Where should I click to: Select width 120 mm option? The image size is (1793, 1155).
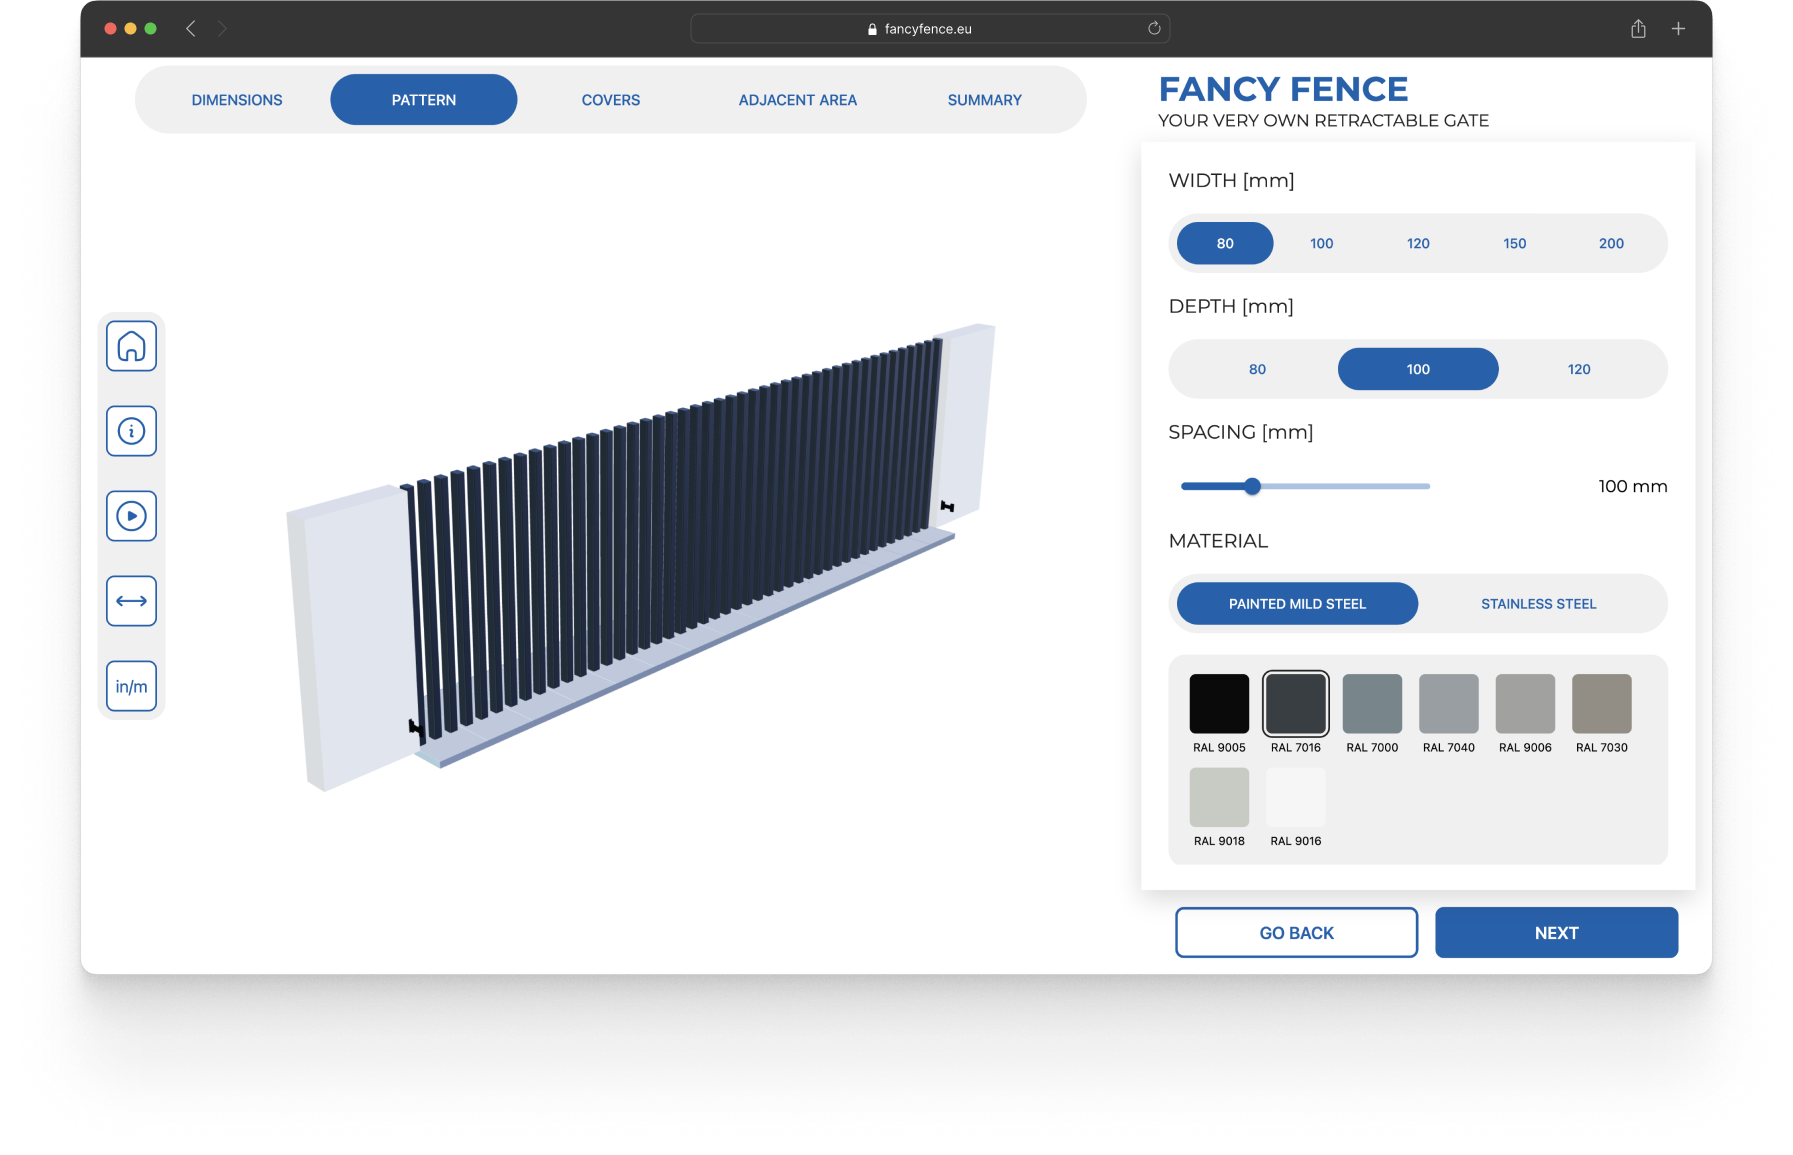coord(1418,243)
